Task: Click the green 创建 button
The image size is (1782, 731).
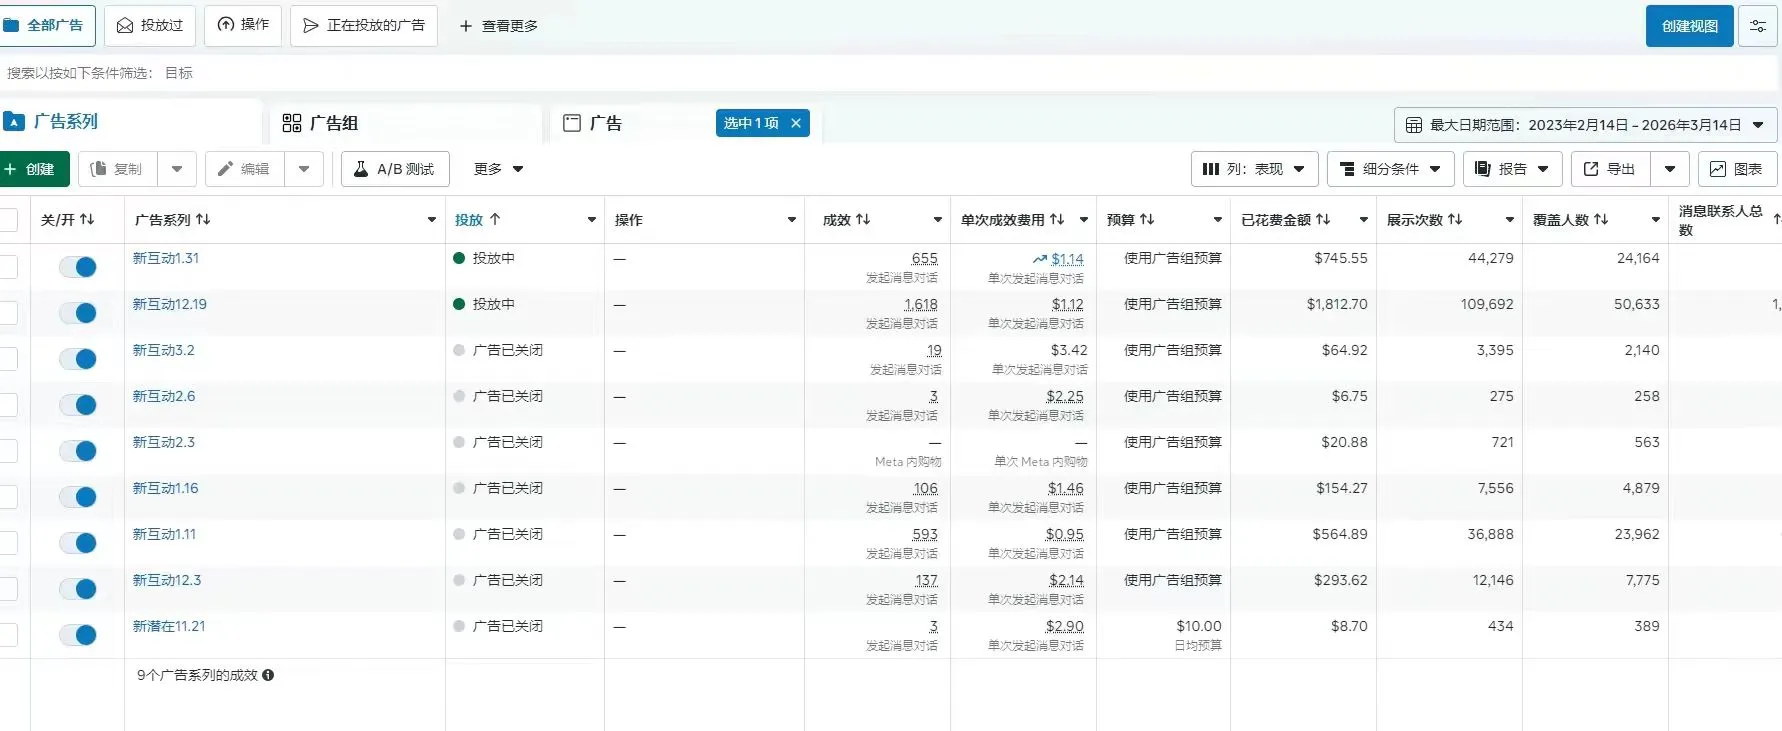Action: click(x=33, y=169)
